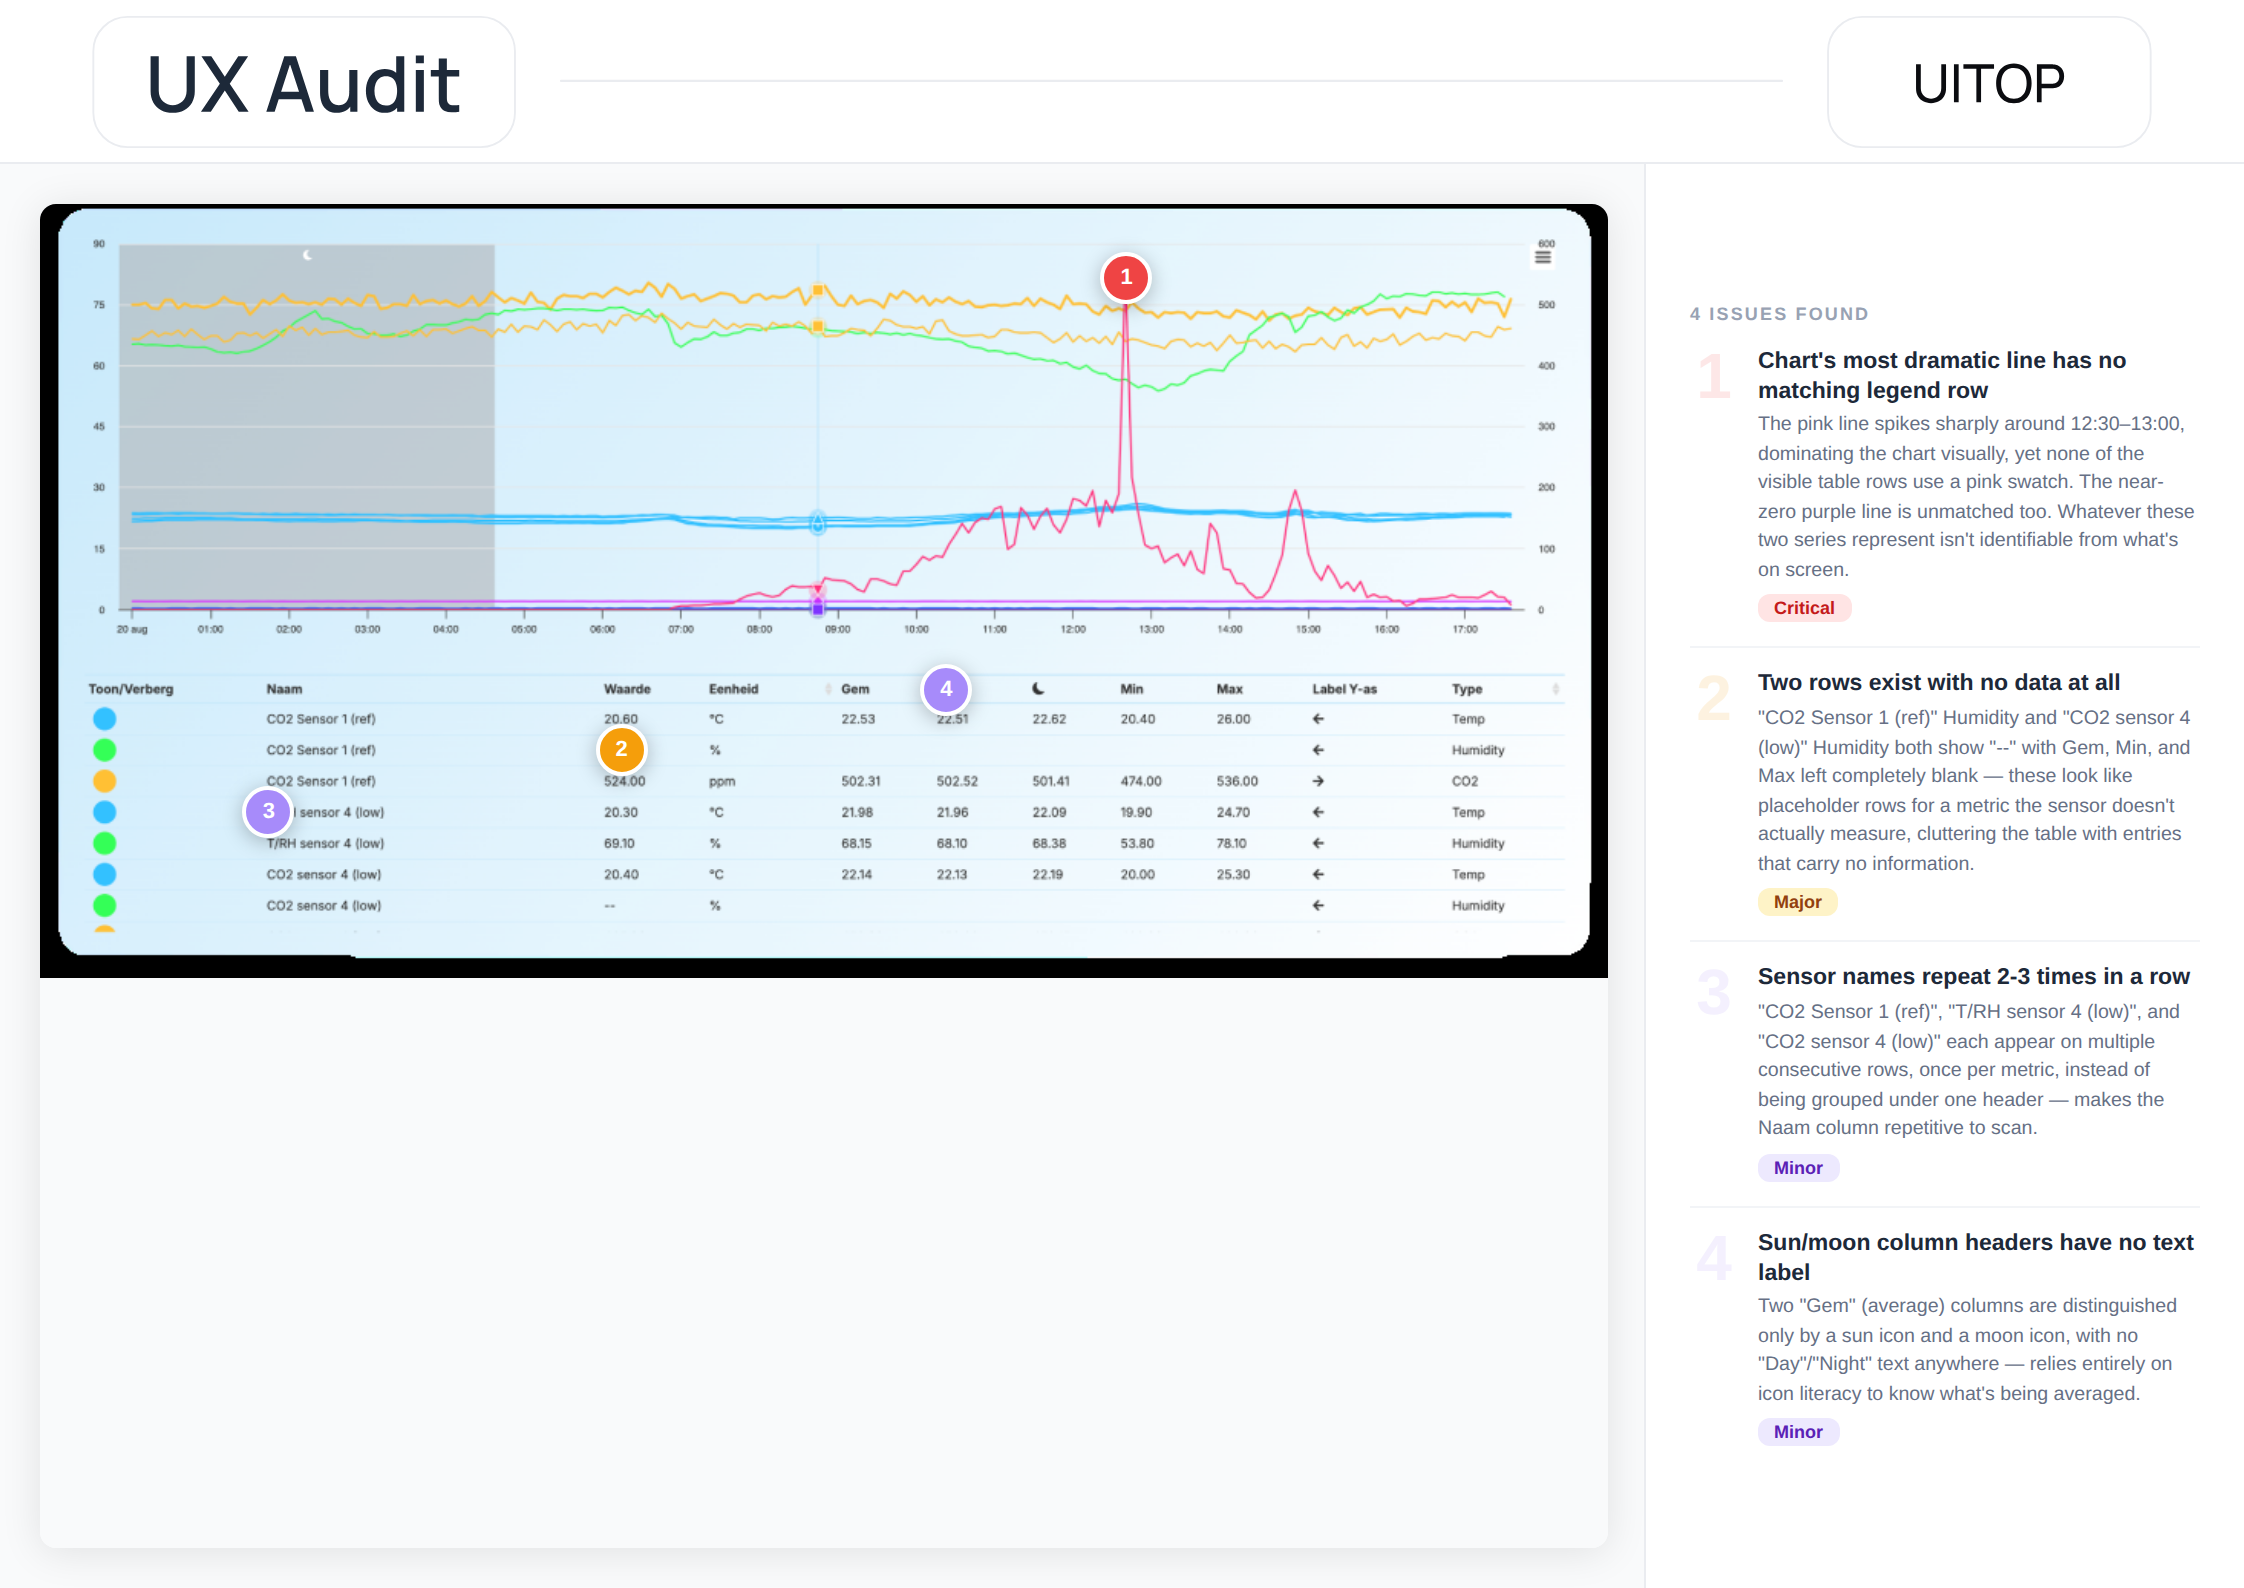Screen dimensions: 2244x1588
Task: Click the Gem column header
Action: click(855, 689)
